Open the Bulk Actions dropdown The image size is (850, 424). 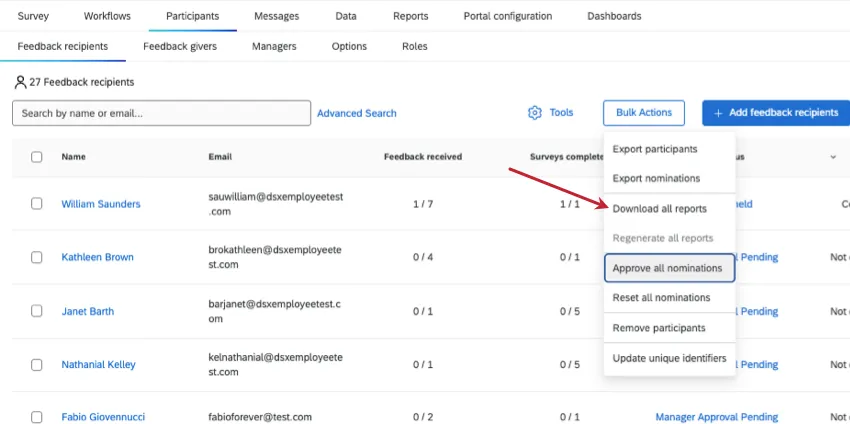coord(643,113)
